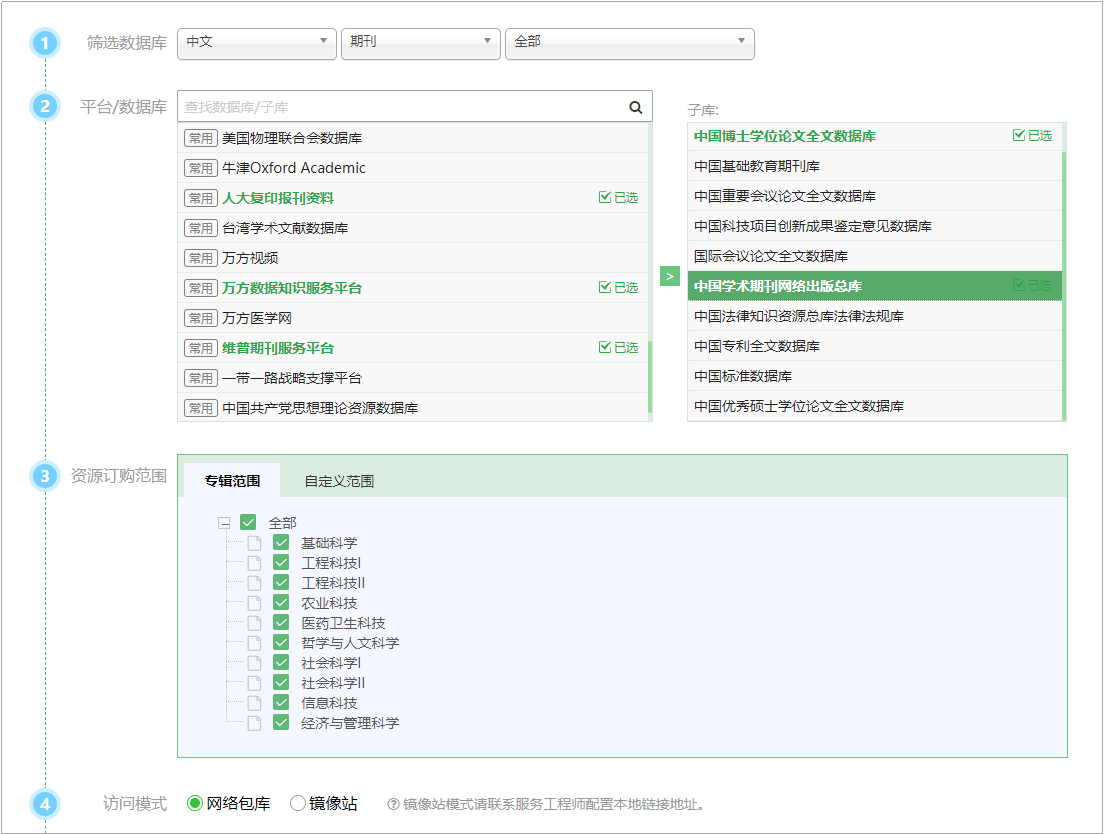This screenshot has width=1105, height=834.
Task: Uncheck the 全部 checkbox
Action: [248, 522]
